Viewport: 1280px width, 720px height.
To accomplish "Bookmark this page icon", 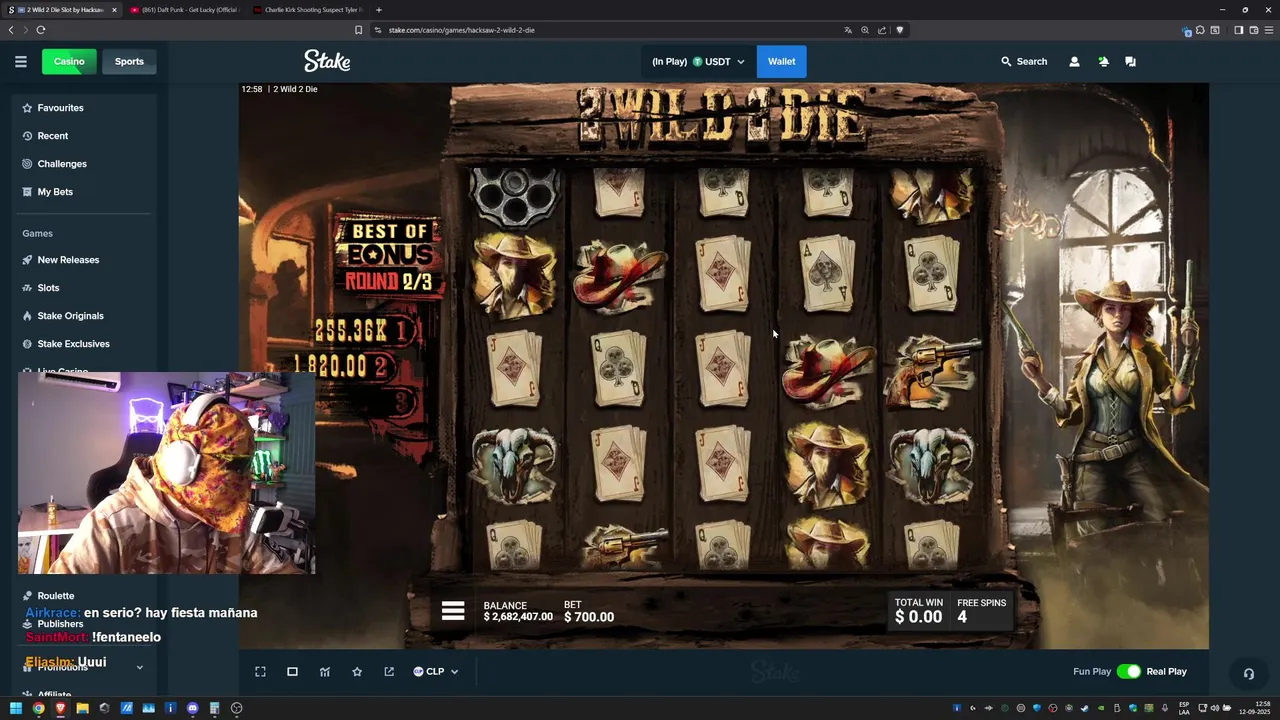I will click(x=358, y=30).
